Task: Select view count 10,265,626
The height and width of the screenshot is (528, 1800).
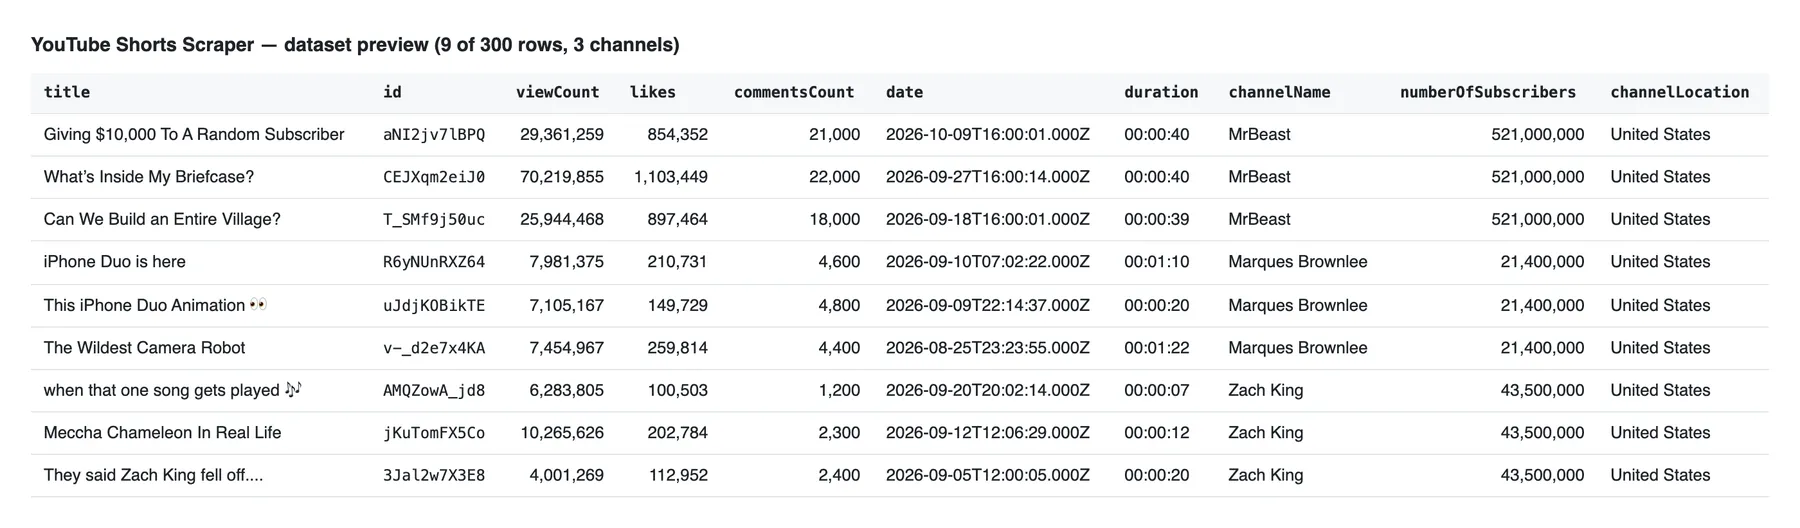Action: tap(562, 433)
